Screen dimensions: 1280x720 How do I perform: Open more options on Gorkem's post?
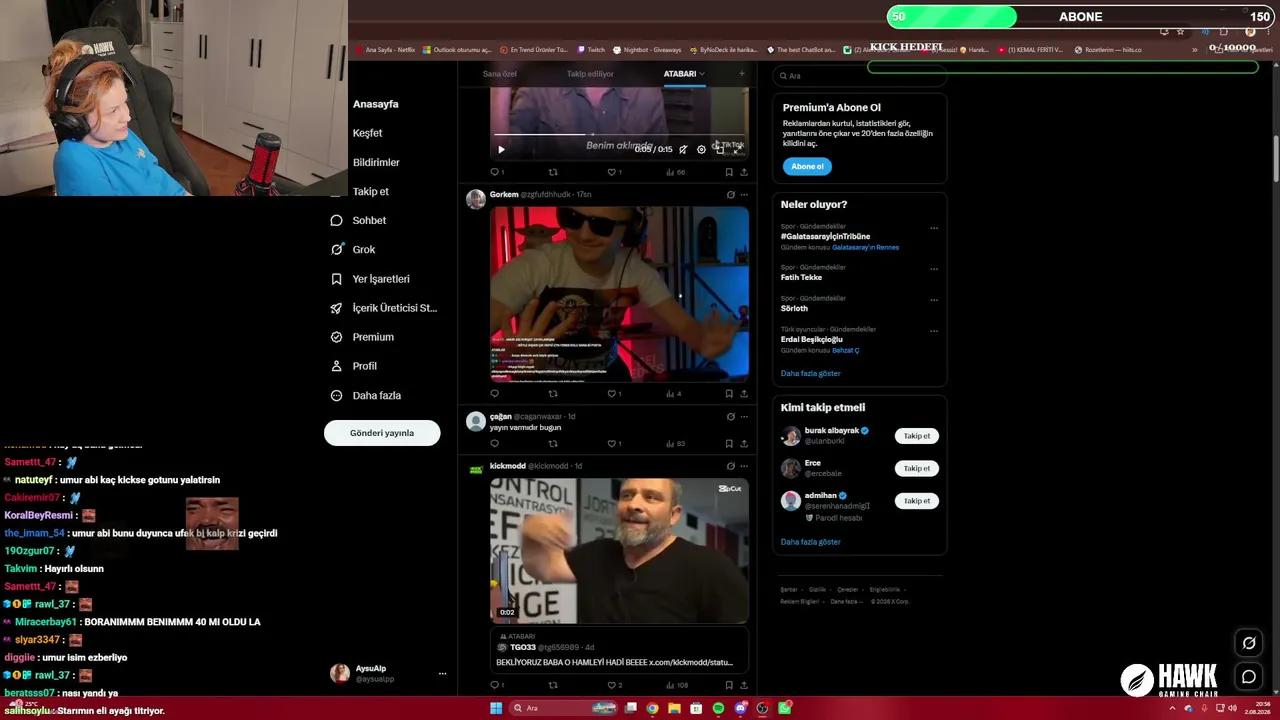point(744,195)
